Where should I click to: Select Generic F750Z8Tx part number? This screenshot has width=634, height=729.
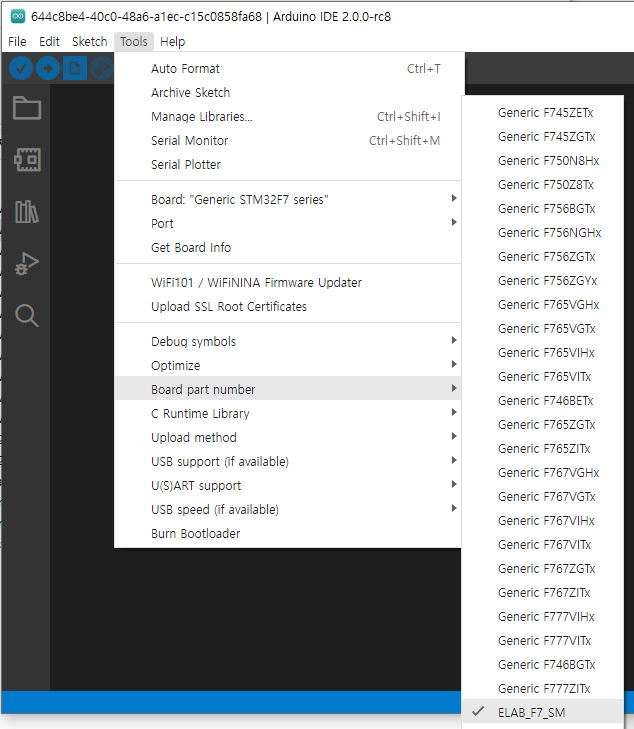[x=542, y=185]
